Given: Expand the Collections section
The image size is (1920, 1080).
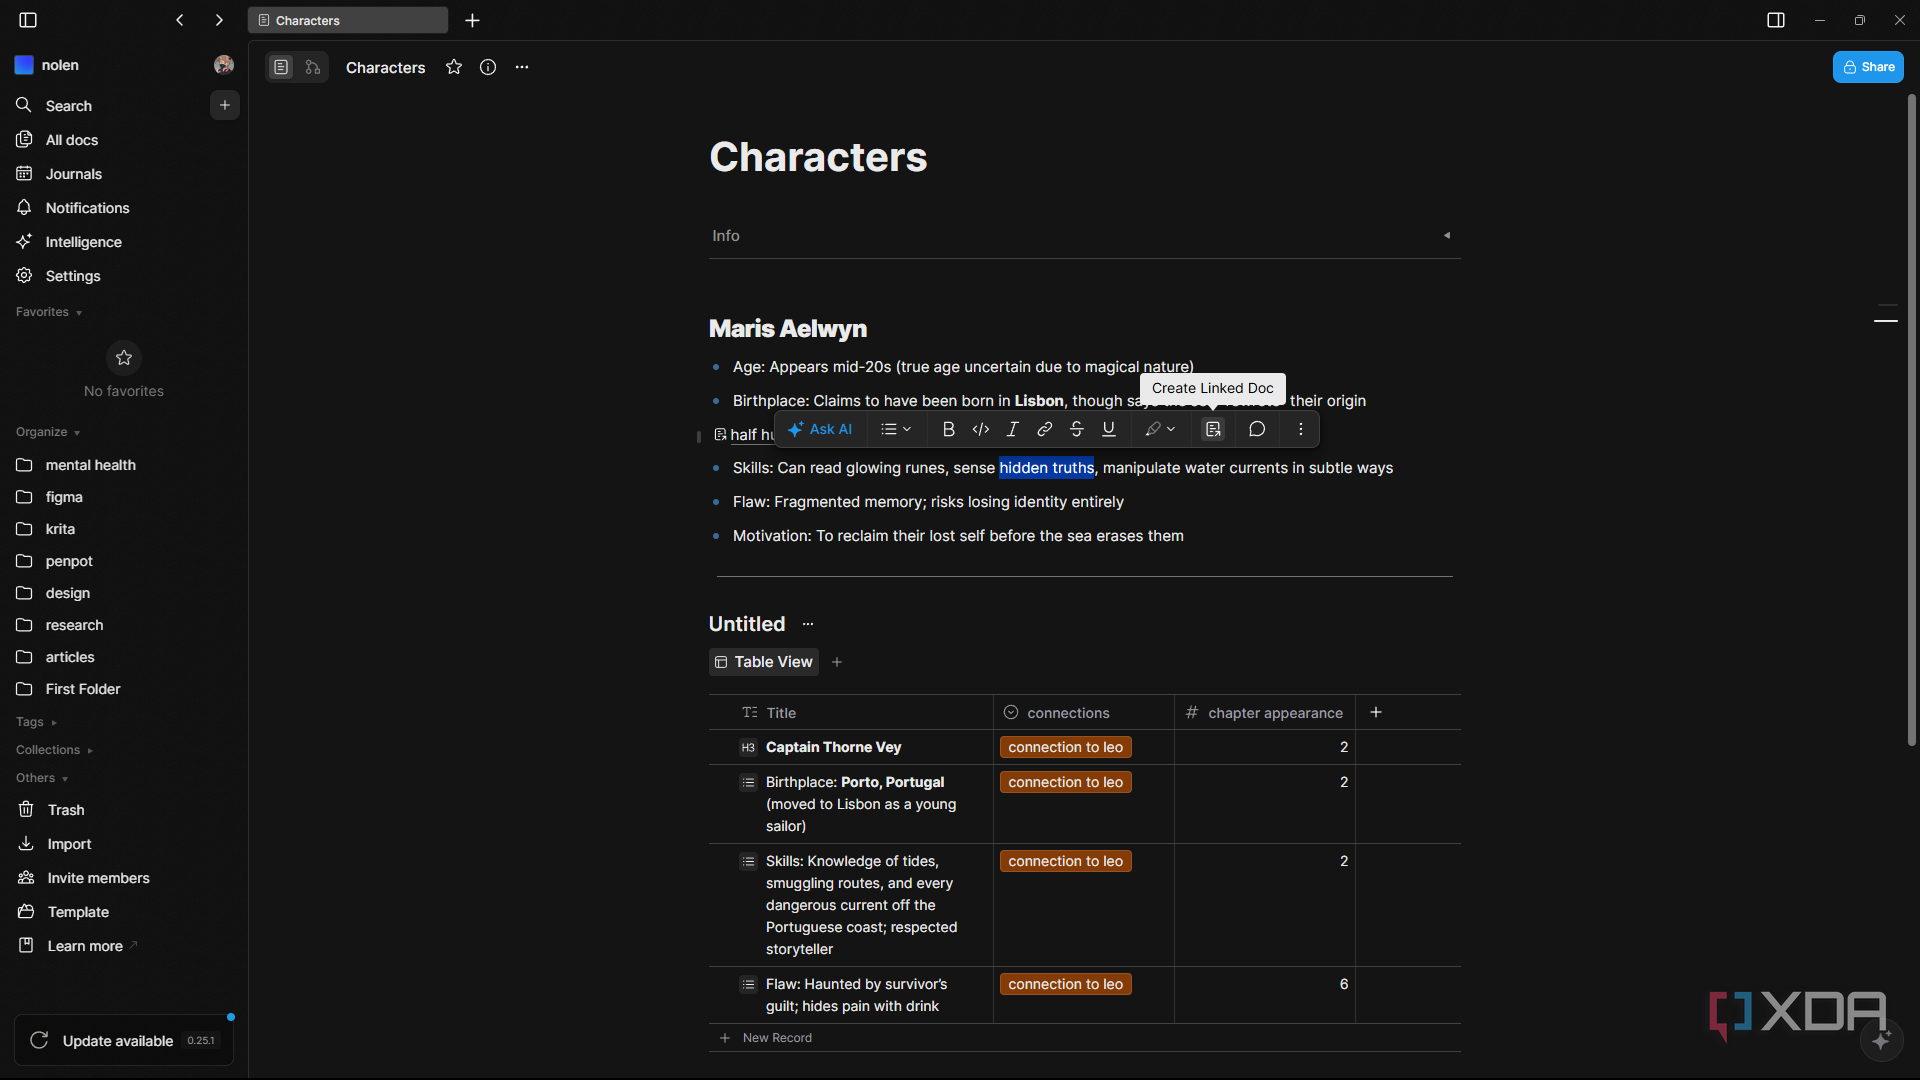Looking at the screenshot, I should (x=54, y=750).
